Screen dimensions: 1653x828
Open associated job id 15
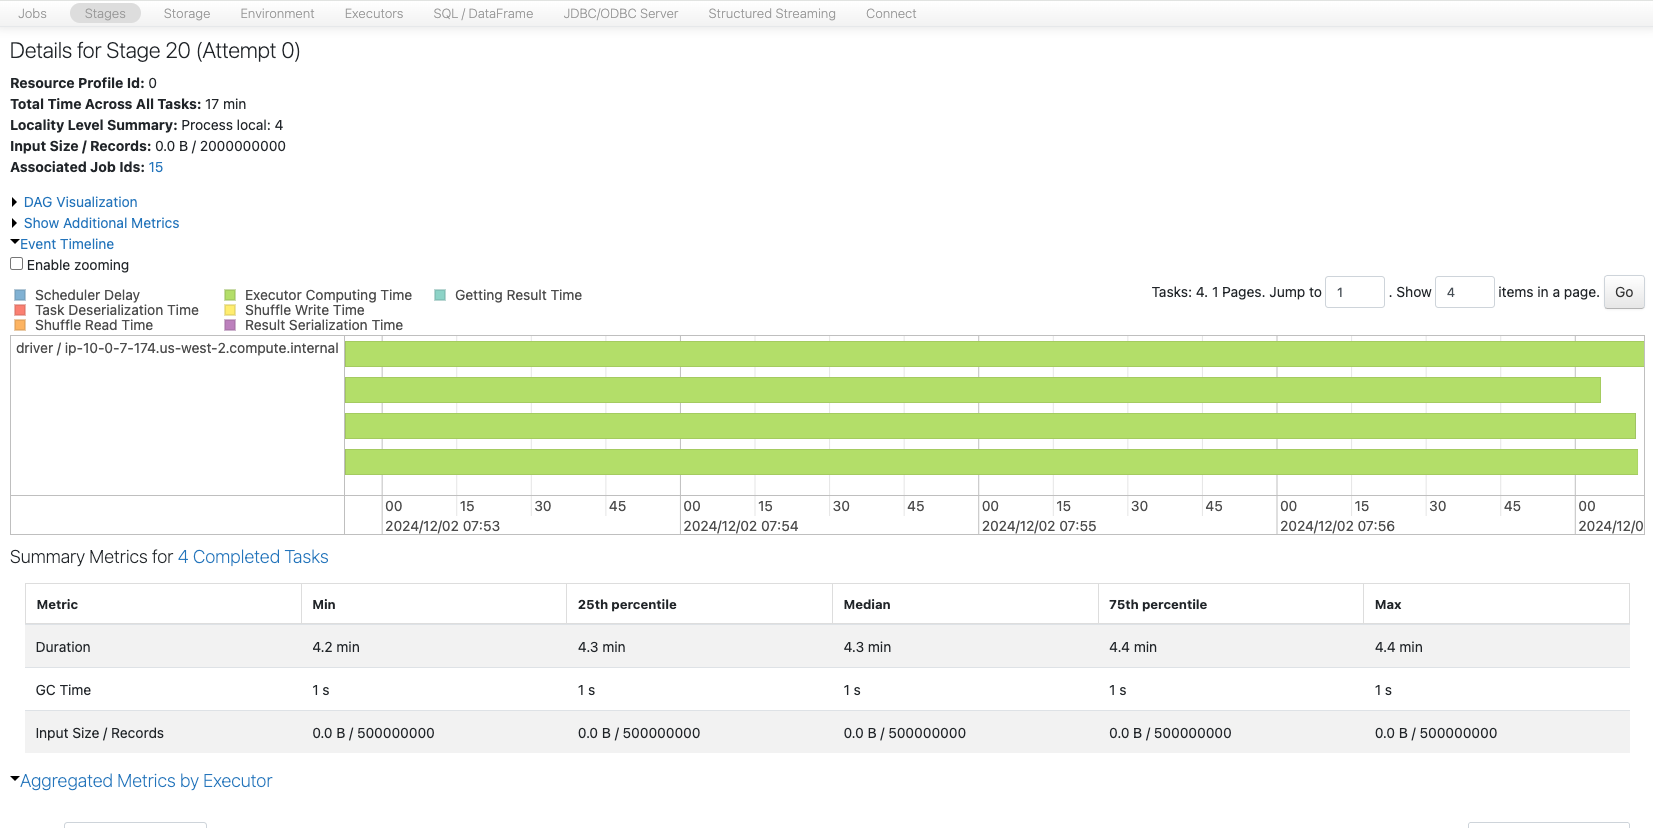click(156, 167)
